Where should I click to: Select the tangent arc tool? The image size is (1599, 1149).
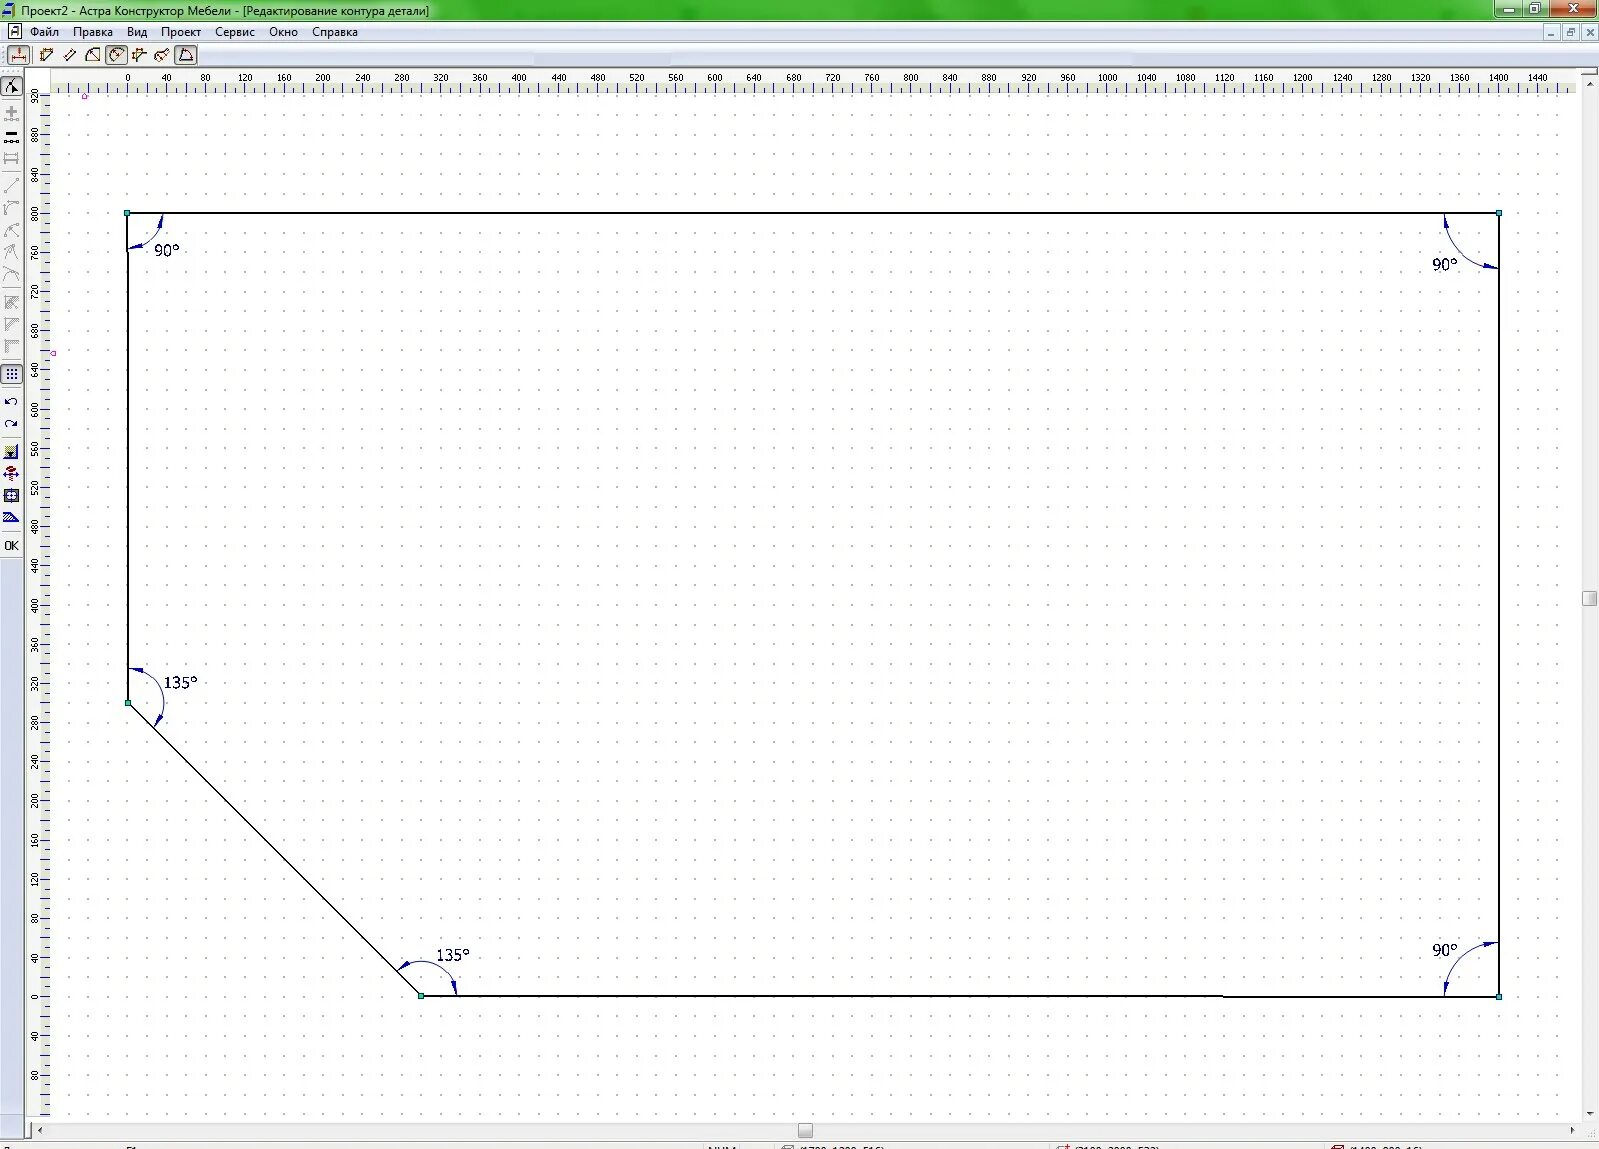click(11, 274)
